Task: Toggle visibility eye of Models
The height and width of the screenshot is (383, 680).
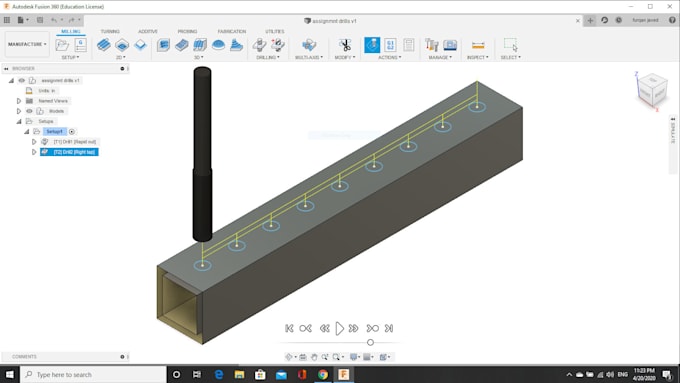Action: coord(29,111)
